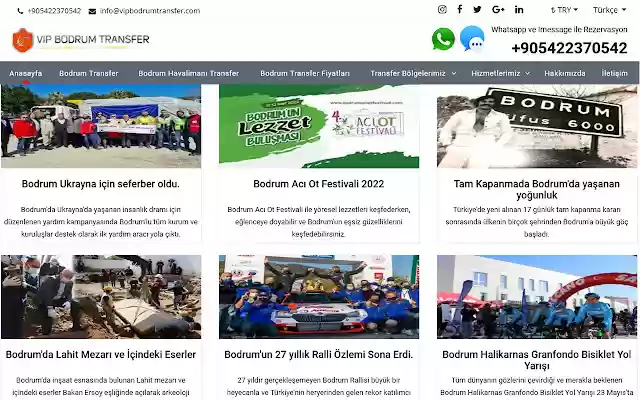Expand the Transfer Bölgelerimiz menu
The width and height of the screenshot is (640, 400).
[x=413, y=73]
